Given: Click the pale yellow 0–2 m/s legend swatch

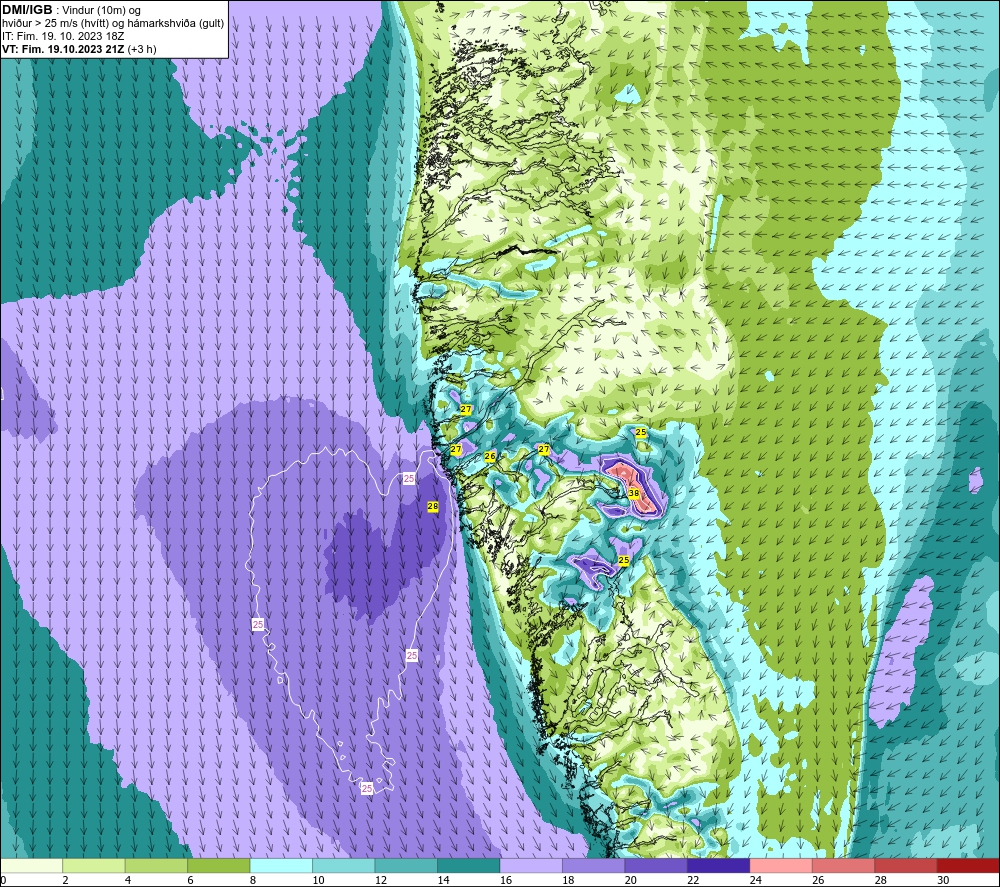Looking at the screenshot, I should pyautogui.click(x=31, y=866).
